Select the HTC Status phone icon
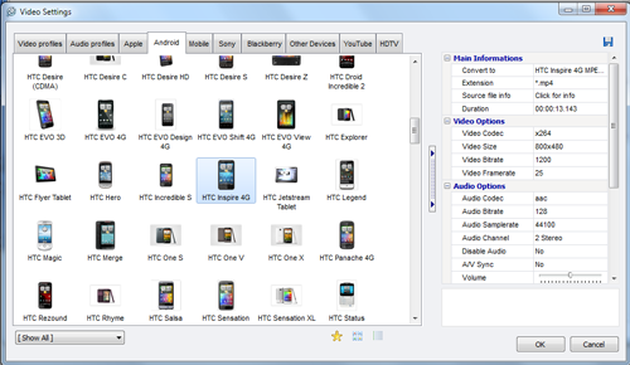Image resolution: width=630 pixels, height=365 pixels. [346, 295]
